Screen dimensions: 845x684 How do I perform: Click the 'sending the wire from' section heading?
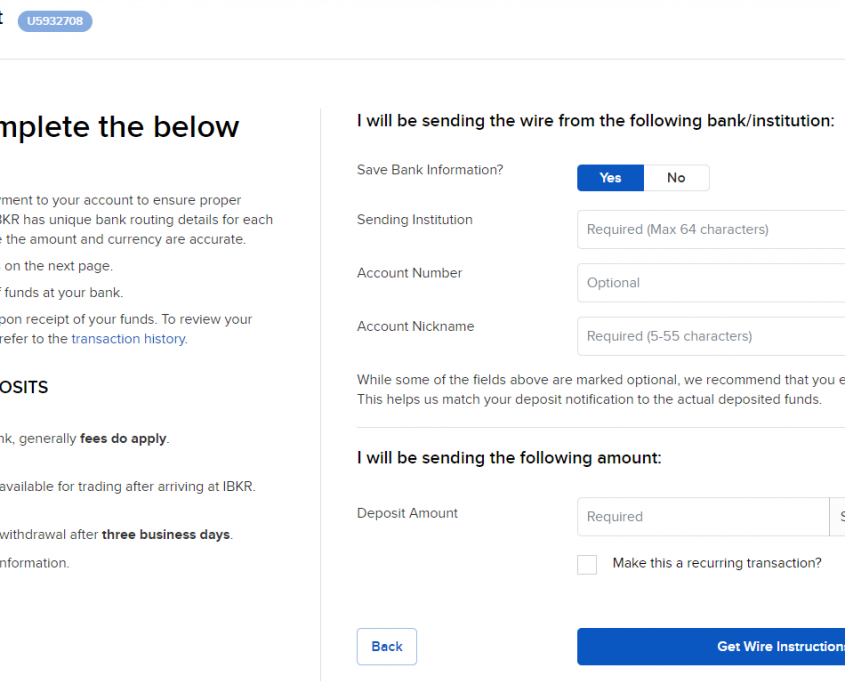pos(595,121)
